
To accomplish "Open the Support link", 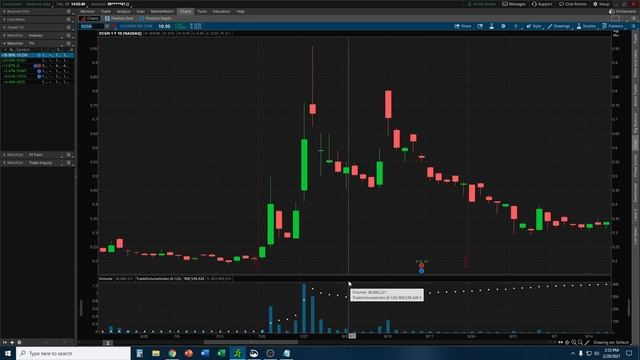I will (542, 4).
